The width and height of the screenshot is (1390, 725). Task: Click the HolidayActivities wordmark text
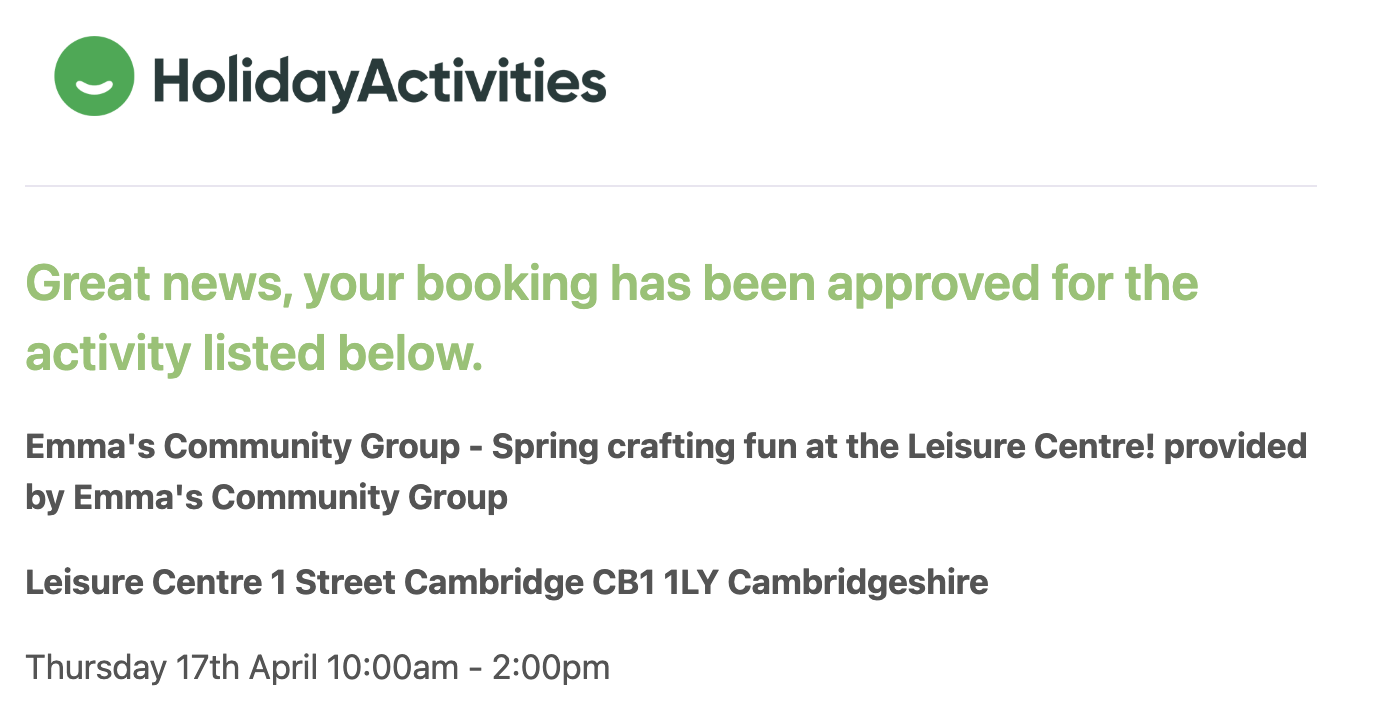click(379, 81)
